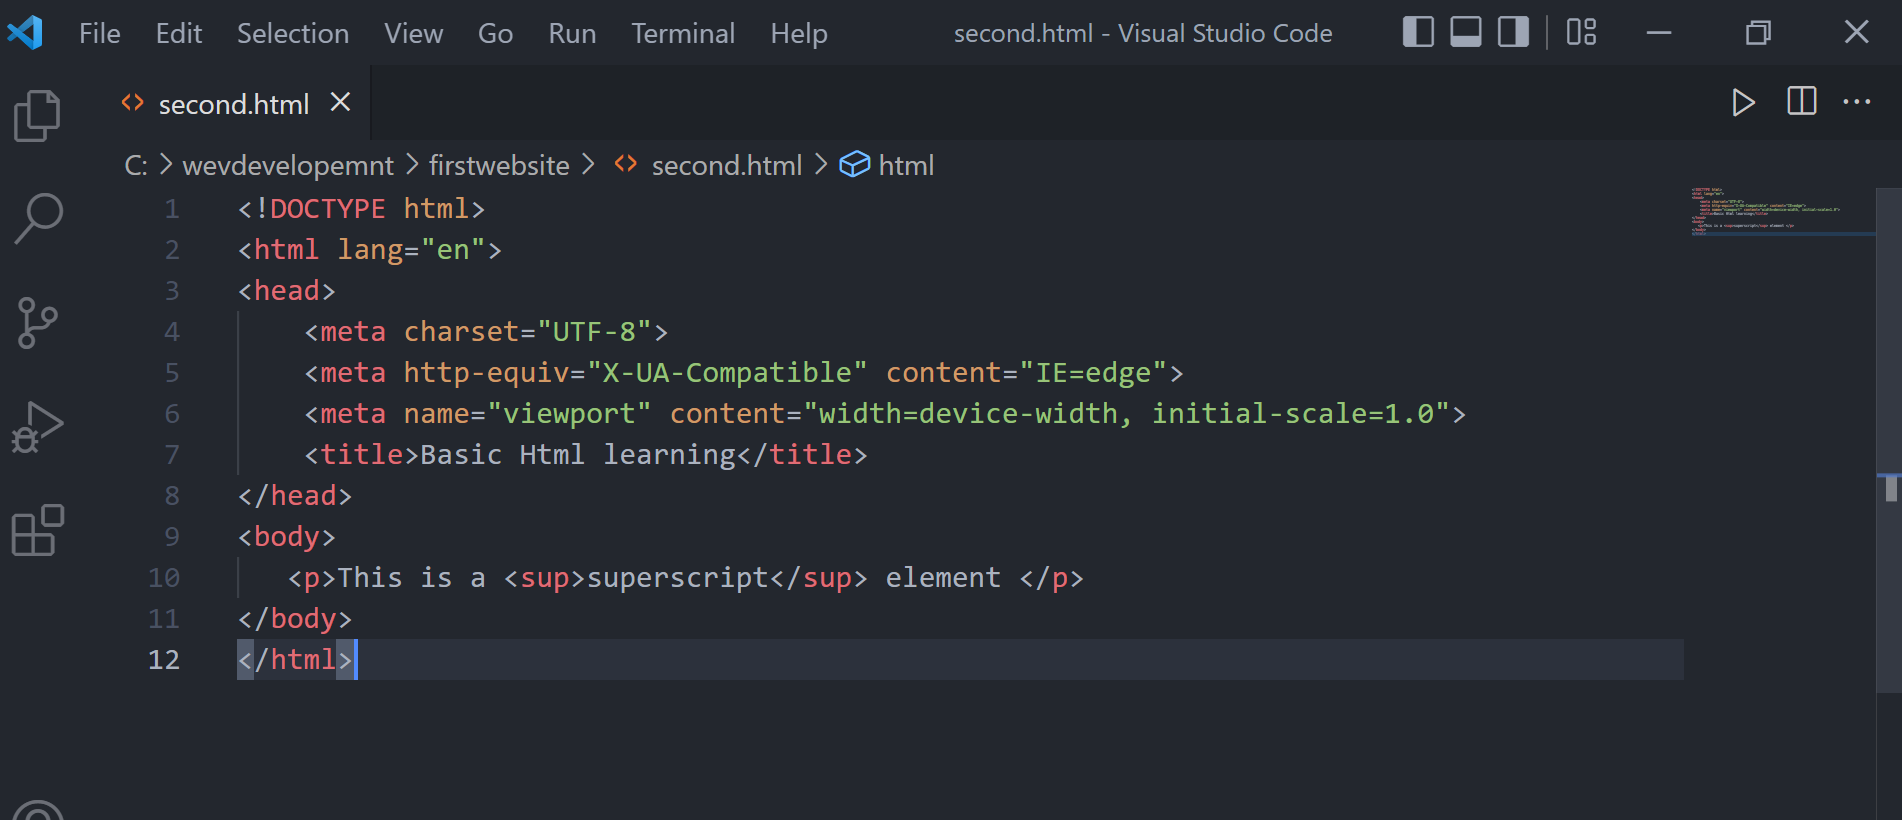Click the code minimap preview

click(1765, 210)
